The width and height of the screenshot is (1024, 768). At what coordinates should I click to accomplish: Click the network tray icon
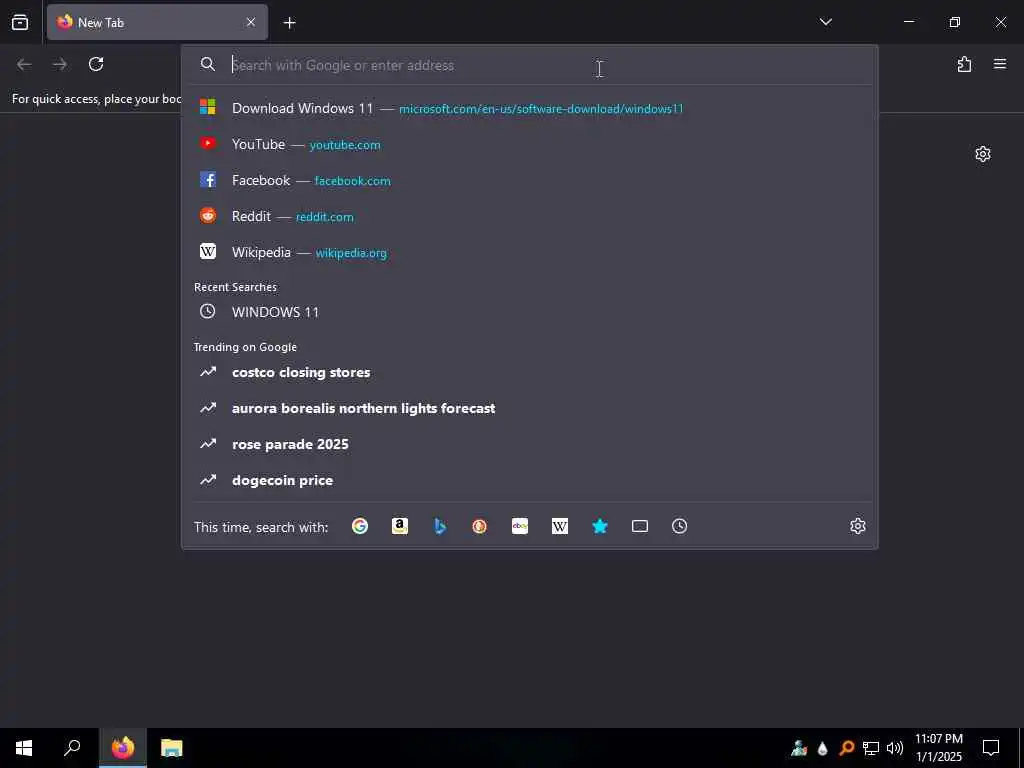click(x=871, y=748)
